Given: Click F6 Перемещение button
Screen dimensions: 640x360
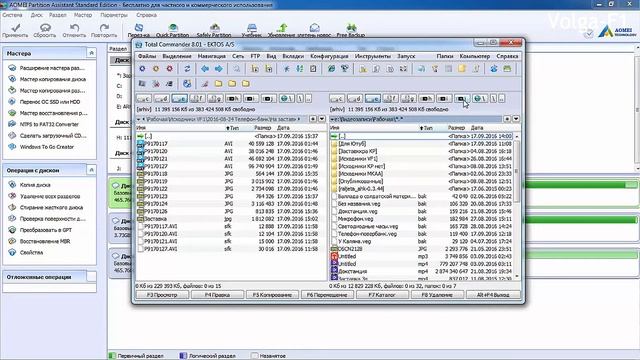Looking at the screenshot, I should click(x=327, y=295).
